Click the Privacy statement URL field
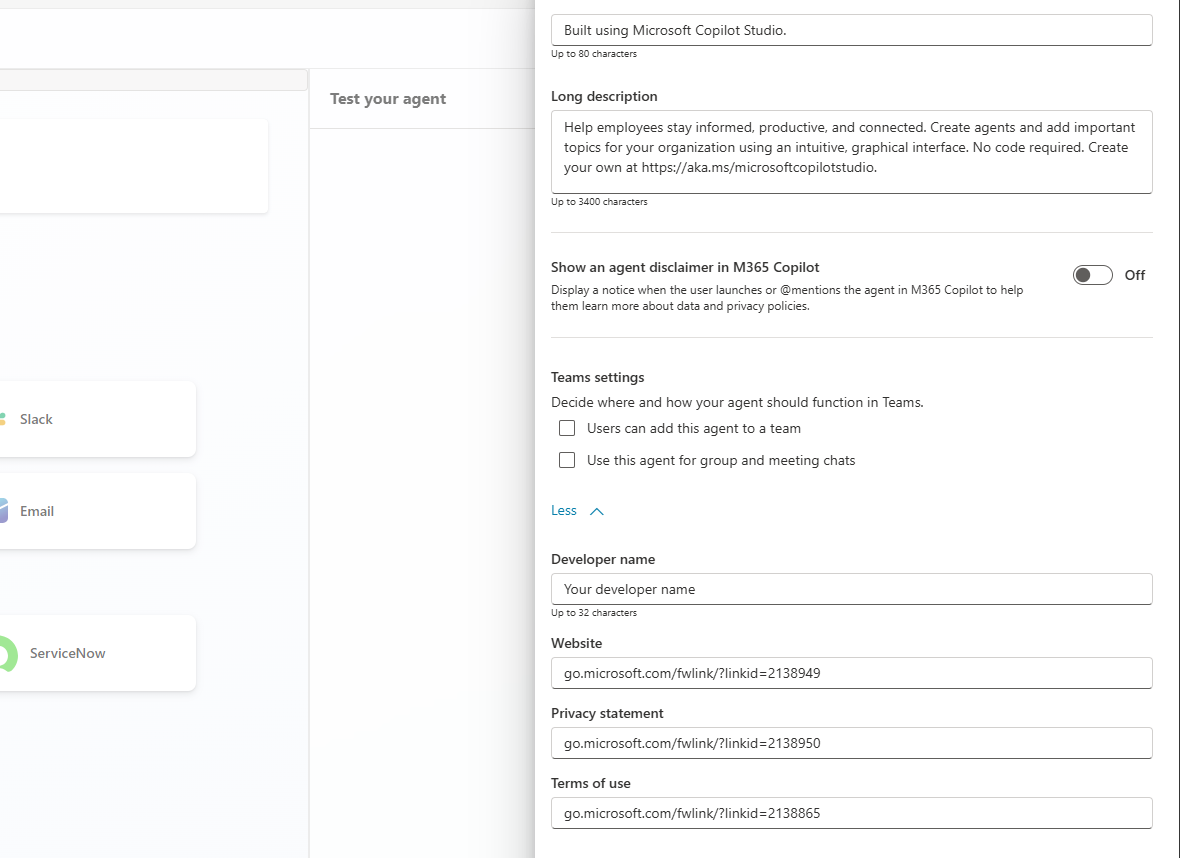Image resolution: width=1180 pixels, height=858 pixels. pyautogui.click(x=851, y=743)
